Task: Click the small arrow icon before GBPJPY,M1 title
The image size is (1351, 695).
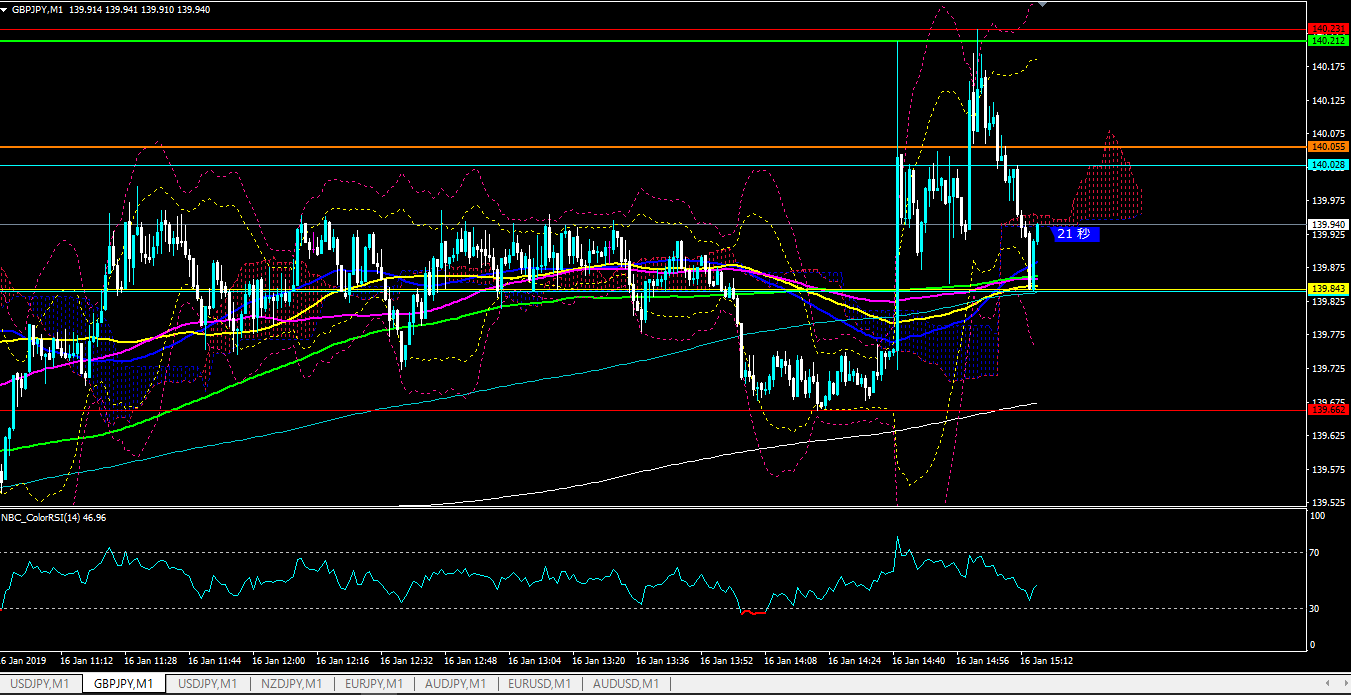Action: click(x=5, y=9)
